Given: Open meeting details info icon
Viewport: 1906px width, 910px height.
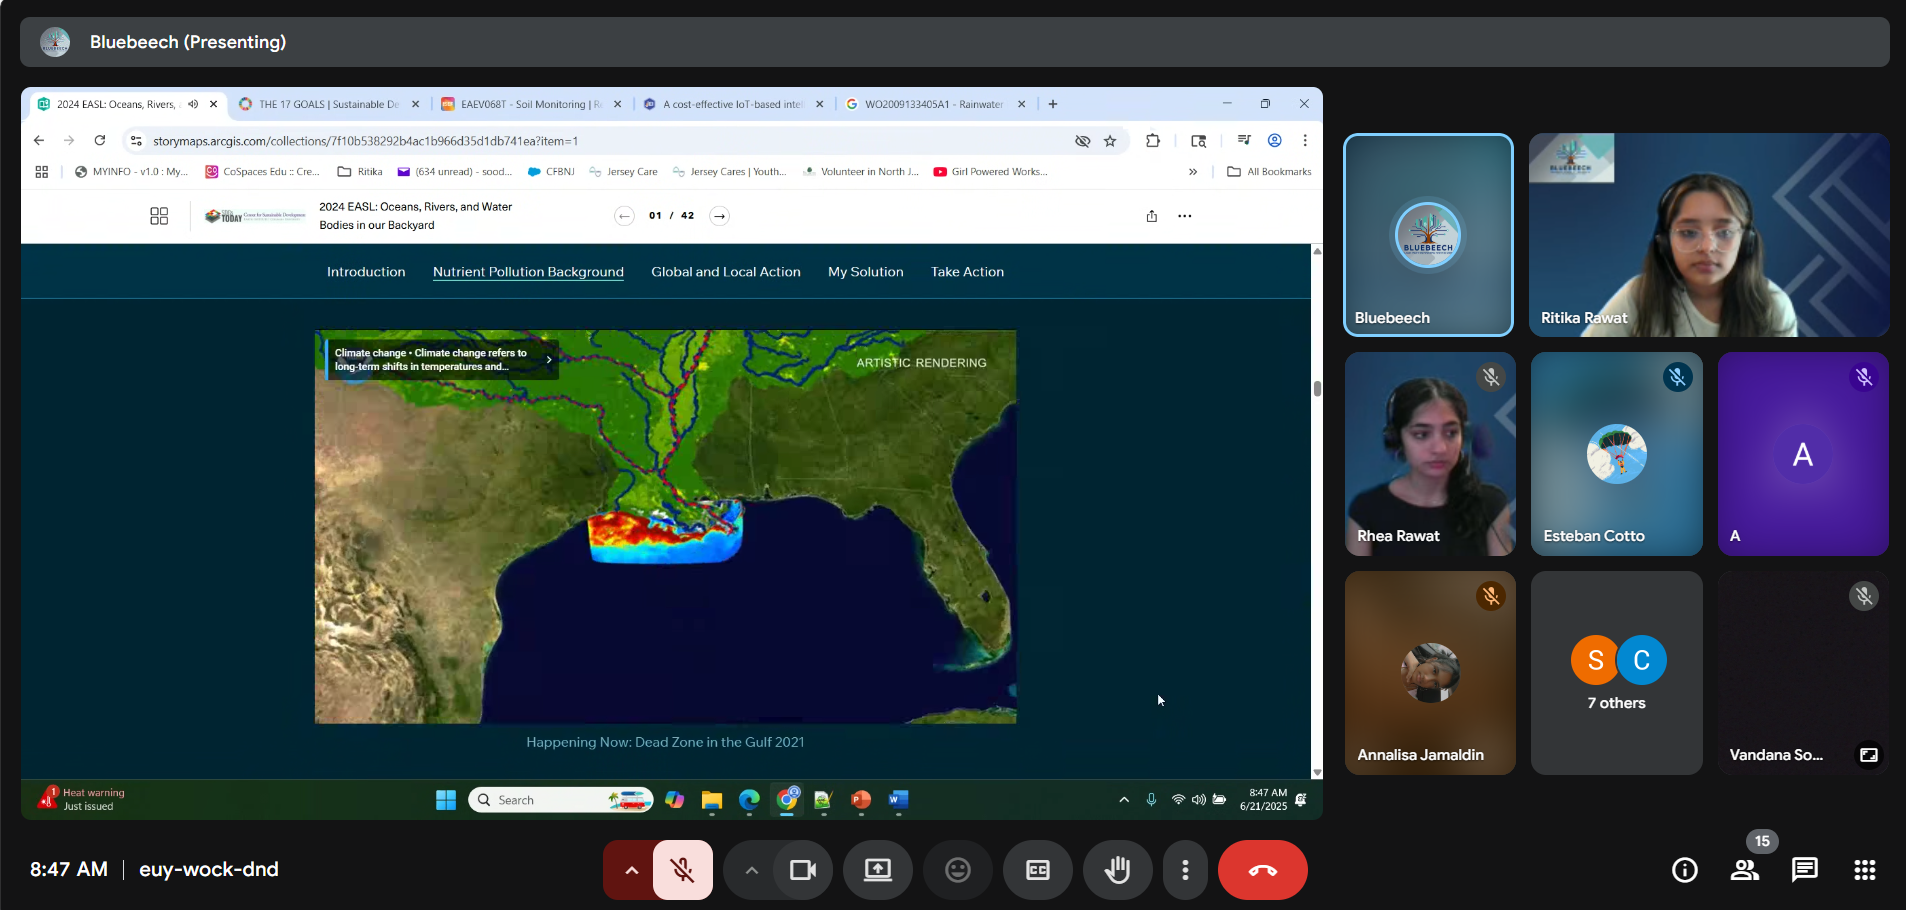Looking at the screenshot, I should (x=1684, y=870).
